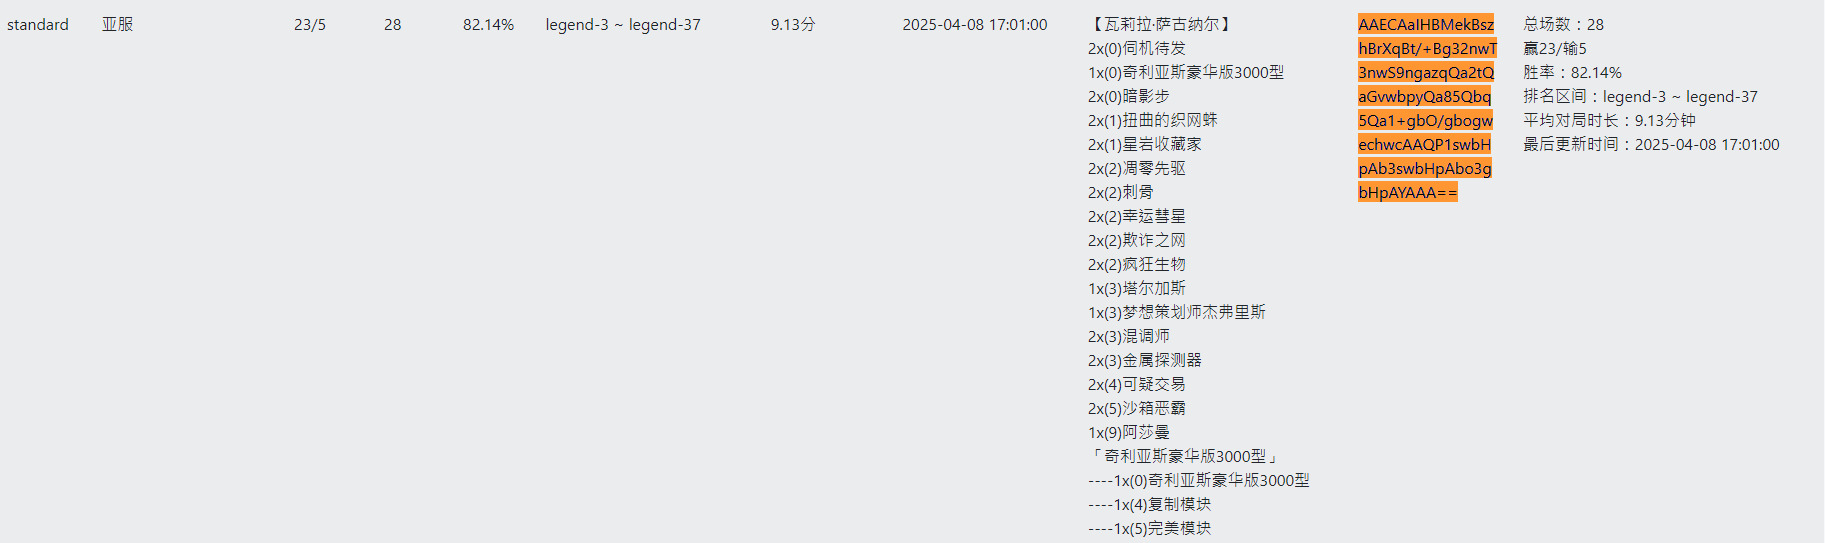
Task: Click card 1x(3)梦想策划师杰弗里斯
Action: point(1177,312)
